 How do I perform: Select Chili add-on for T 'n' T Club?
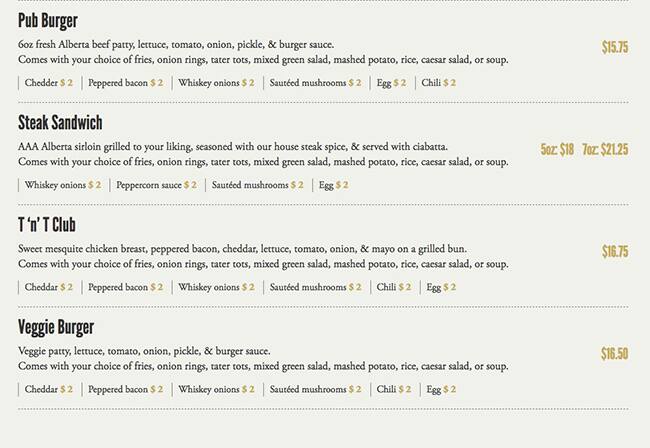pyautogui.click(x=393, y=287)
